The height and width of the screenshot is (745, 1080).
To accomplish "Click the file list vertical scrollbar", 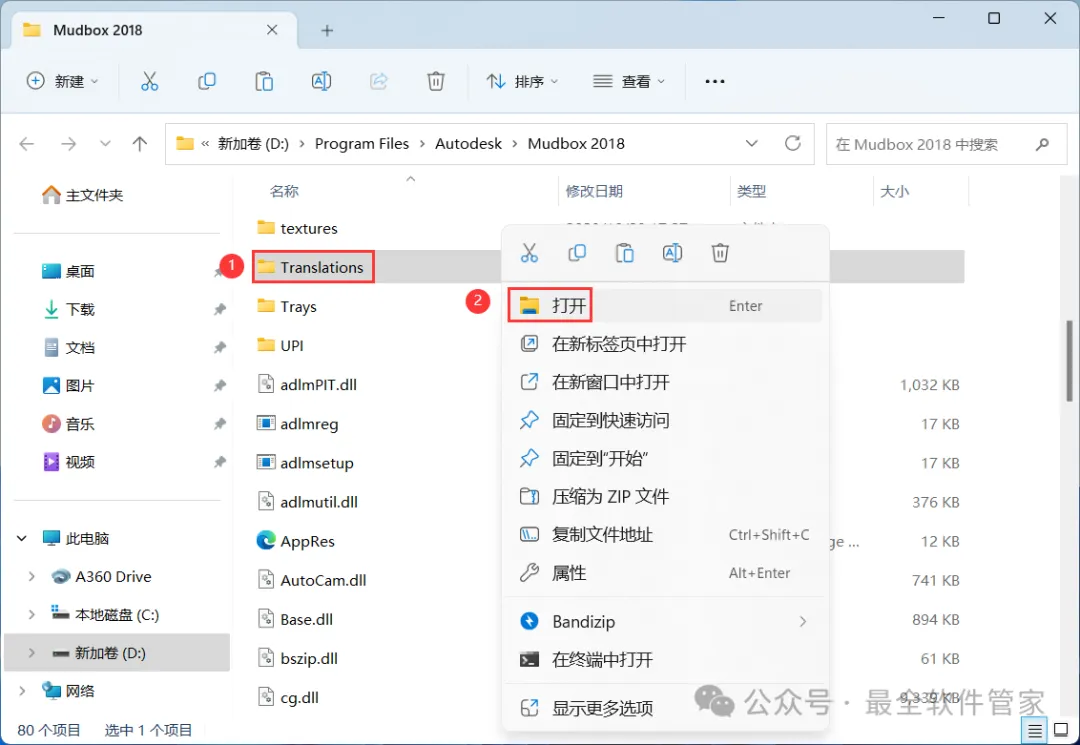I will coord(1070,359).
